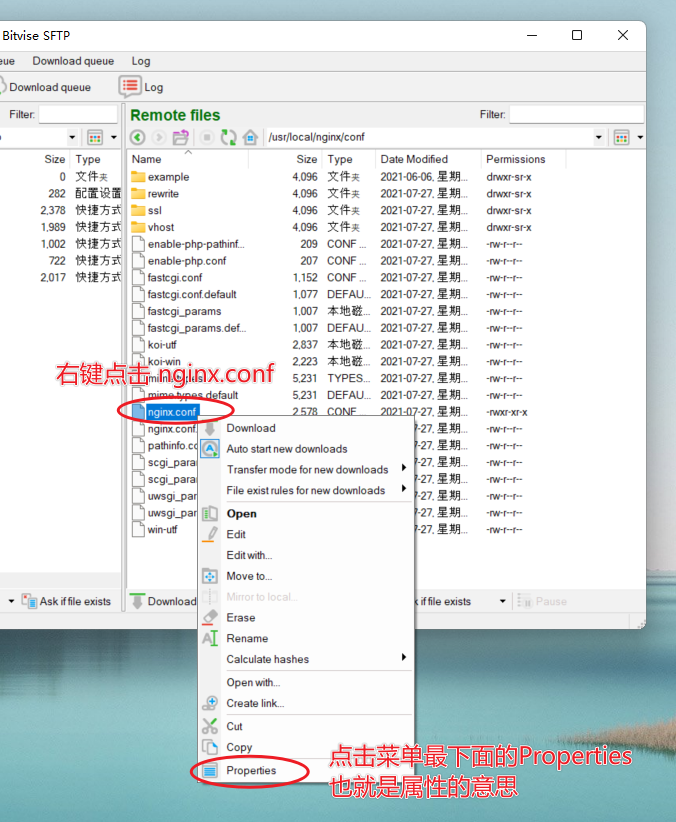The width and height of the screenshot is (676, 822).
Task: Choose Download from the context menu
Action: [306, 428]
